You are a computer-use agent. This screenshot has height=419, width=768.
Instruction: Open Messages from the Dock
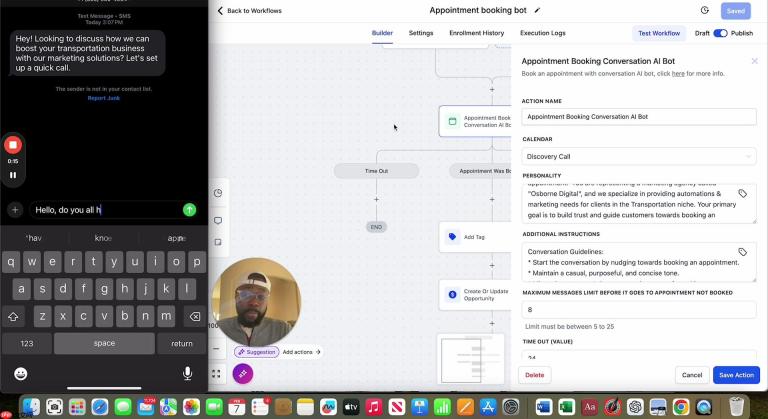click(123, 407)
